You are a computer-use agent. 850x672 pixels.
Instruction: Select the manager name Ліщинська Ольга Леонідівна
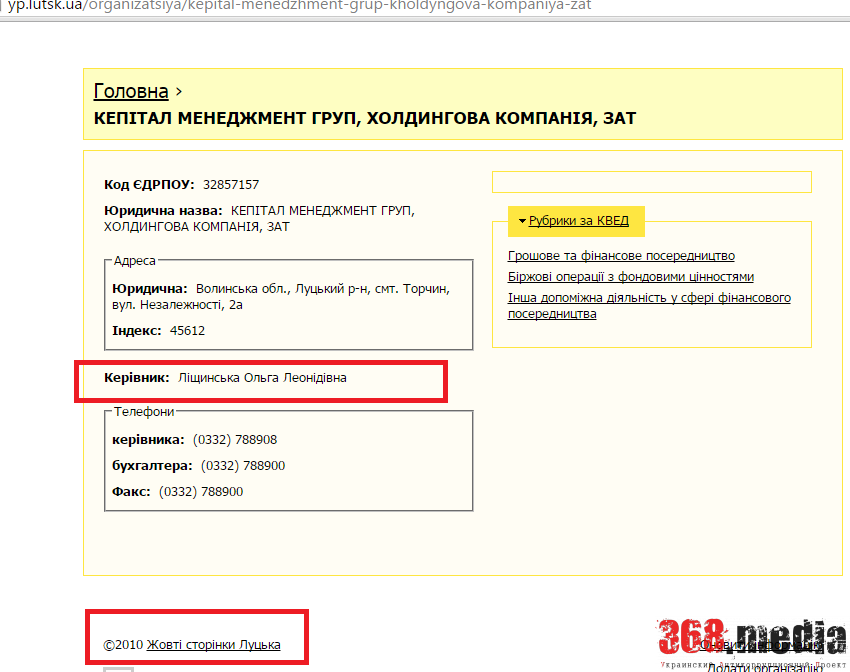click(262, 378)
